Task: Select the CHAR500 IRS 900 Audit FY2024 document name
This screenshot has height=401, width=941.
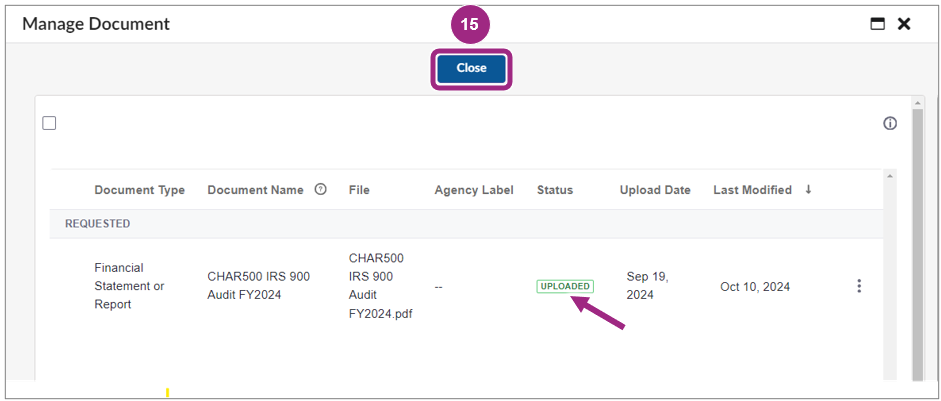Action: tap(259, 286)
